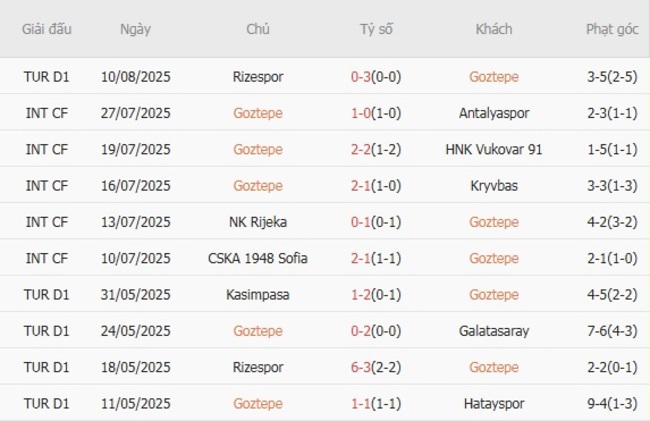The height and width of the screenshot is (421, 650).
Task: Select the date 31/05/2025
Action: (136, 294)
